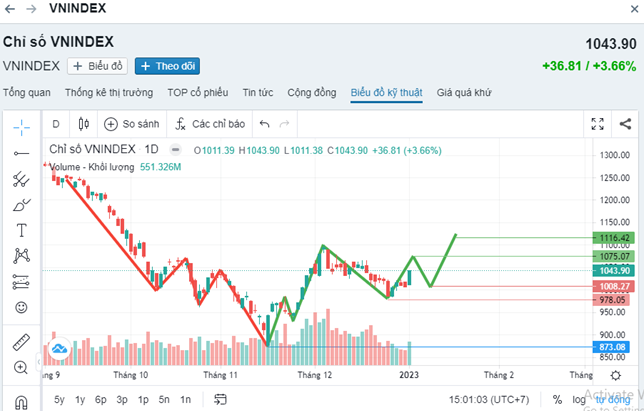644x411 pixels.
Task: Open Các chỉ báo indicators
Action: click(x=210, y=124)
